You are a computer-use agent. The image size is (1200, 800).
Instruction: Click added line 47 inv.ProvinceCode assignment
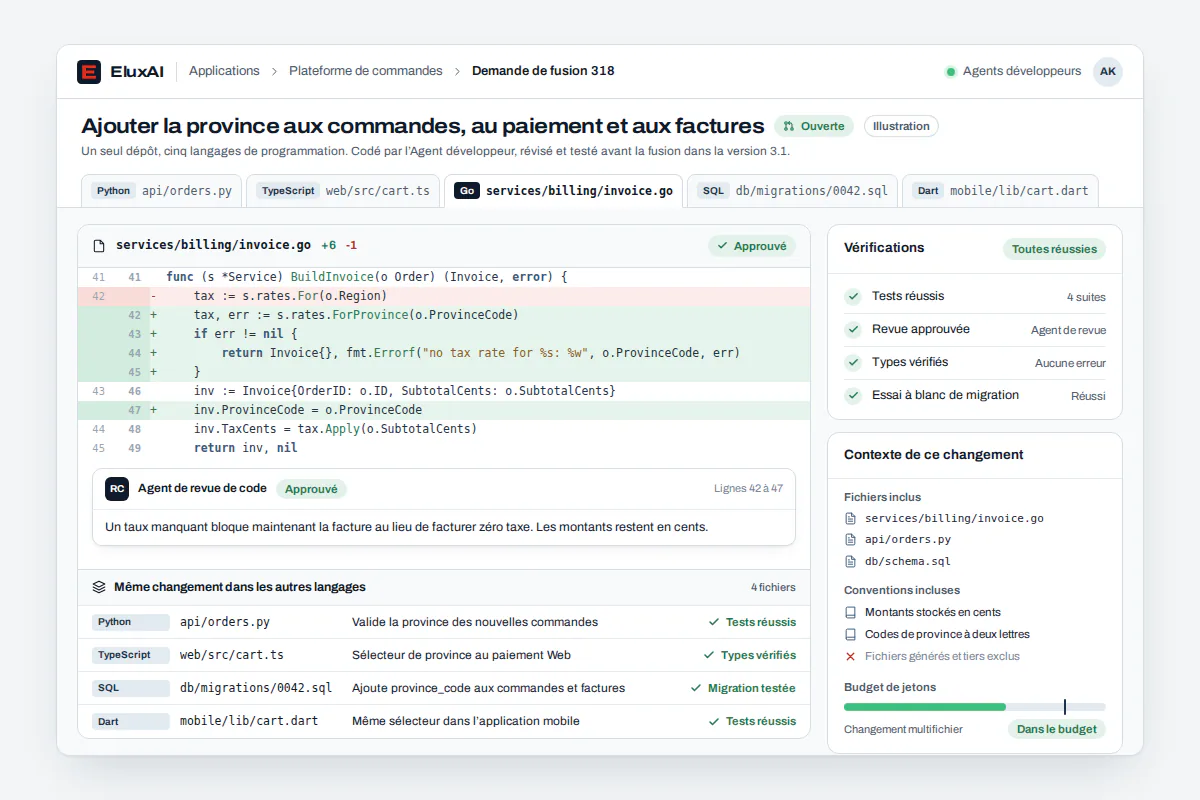coord(444,410)
